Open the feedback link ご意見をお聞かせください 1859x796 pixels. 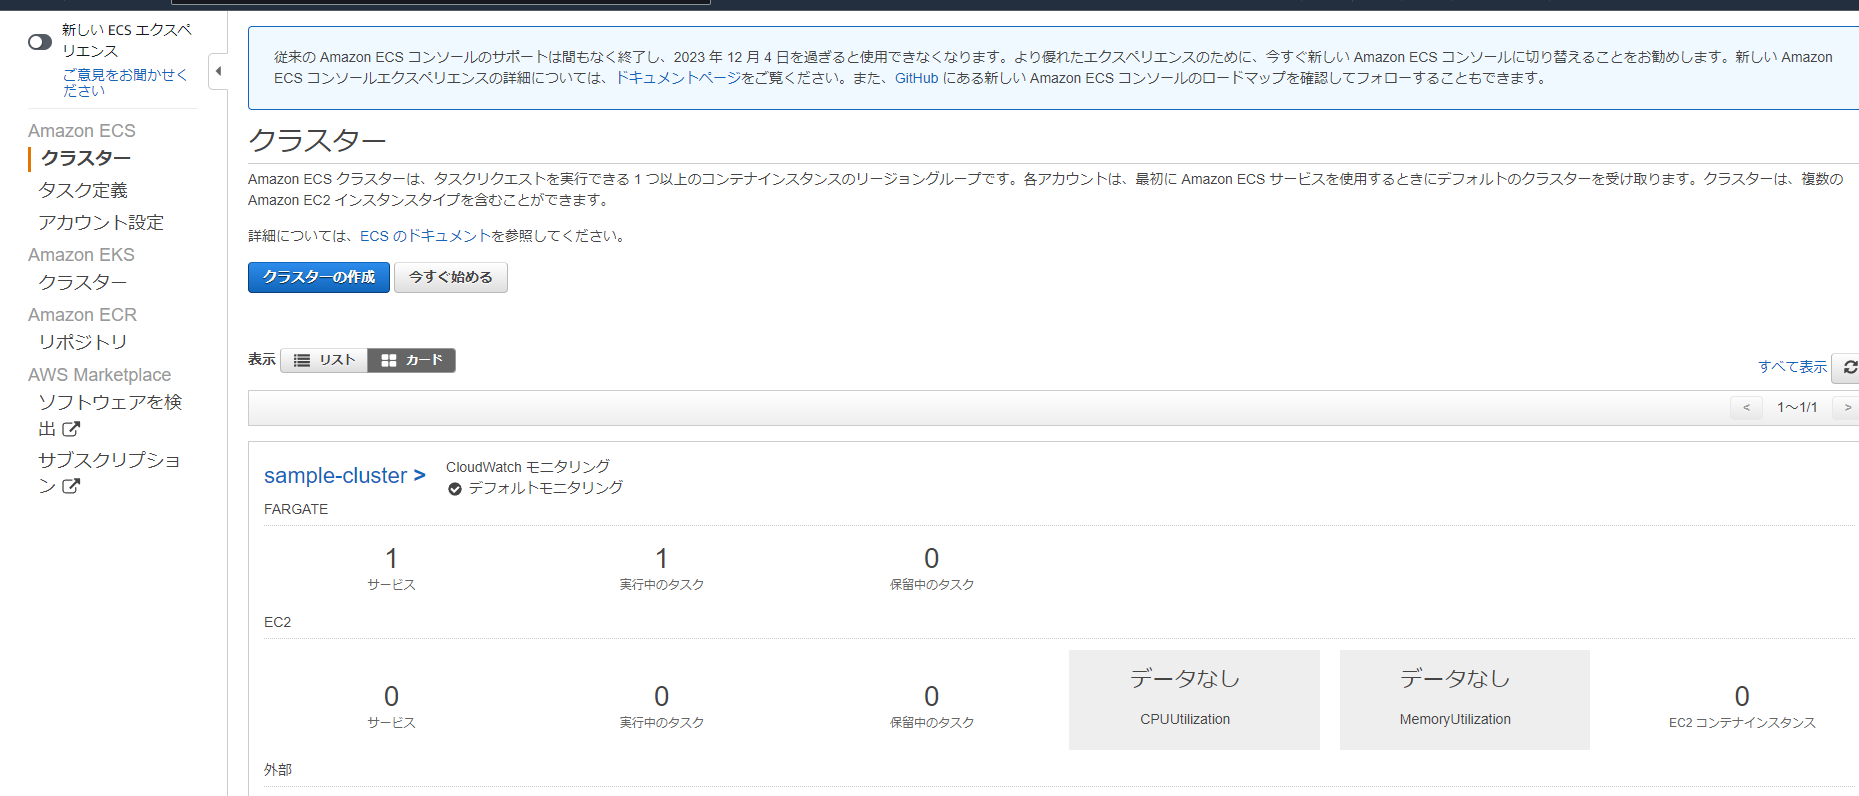[125, 82]
